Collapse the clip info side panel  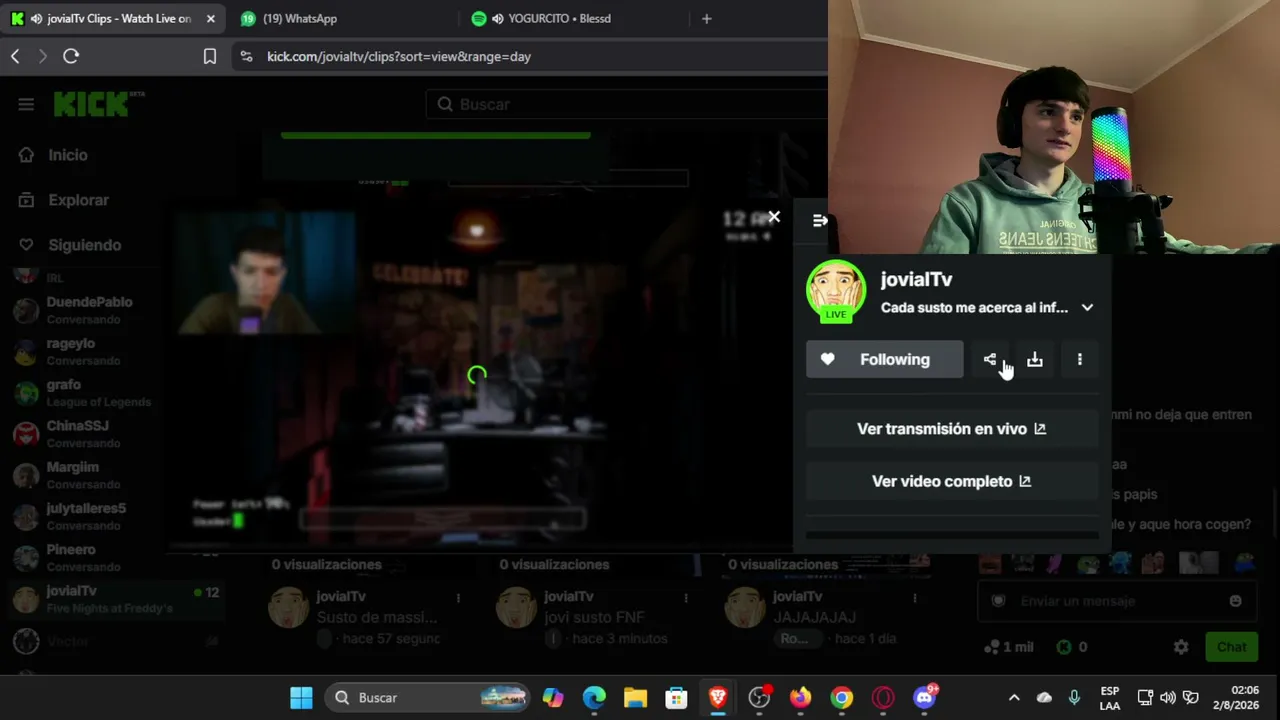(x=820, y=221)
